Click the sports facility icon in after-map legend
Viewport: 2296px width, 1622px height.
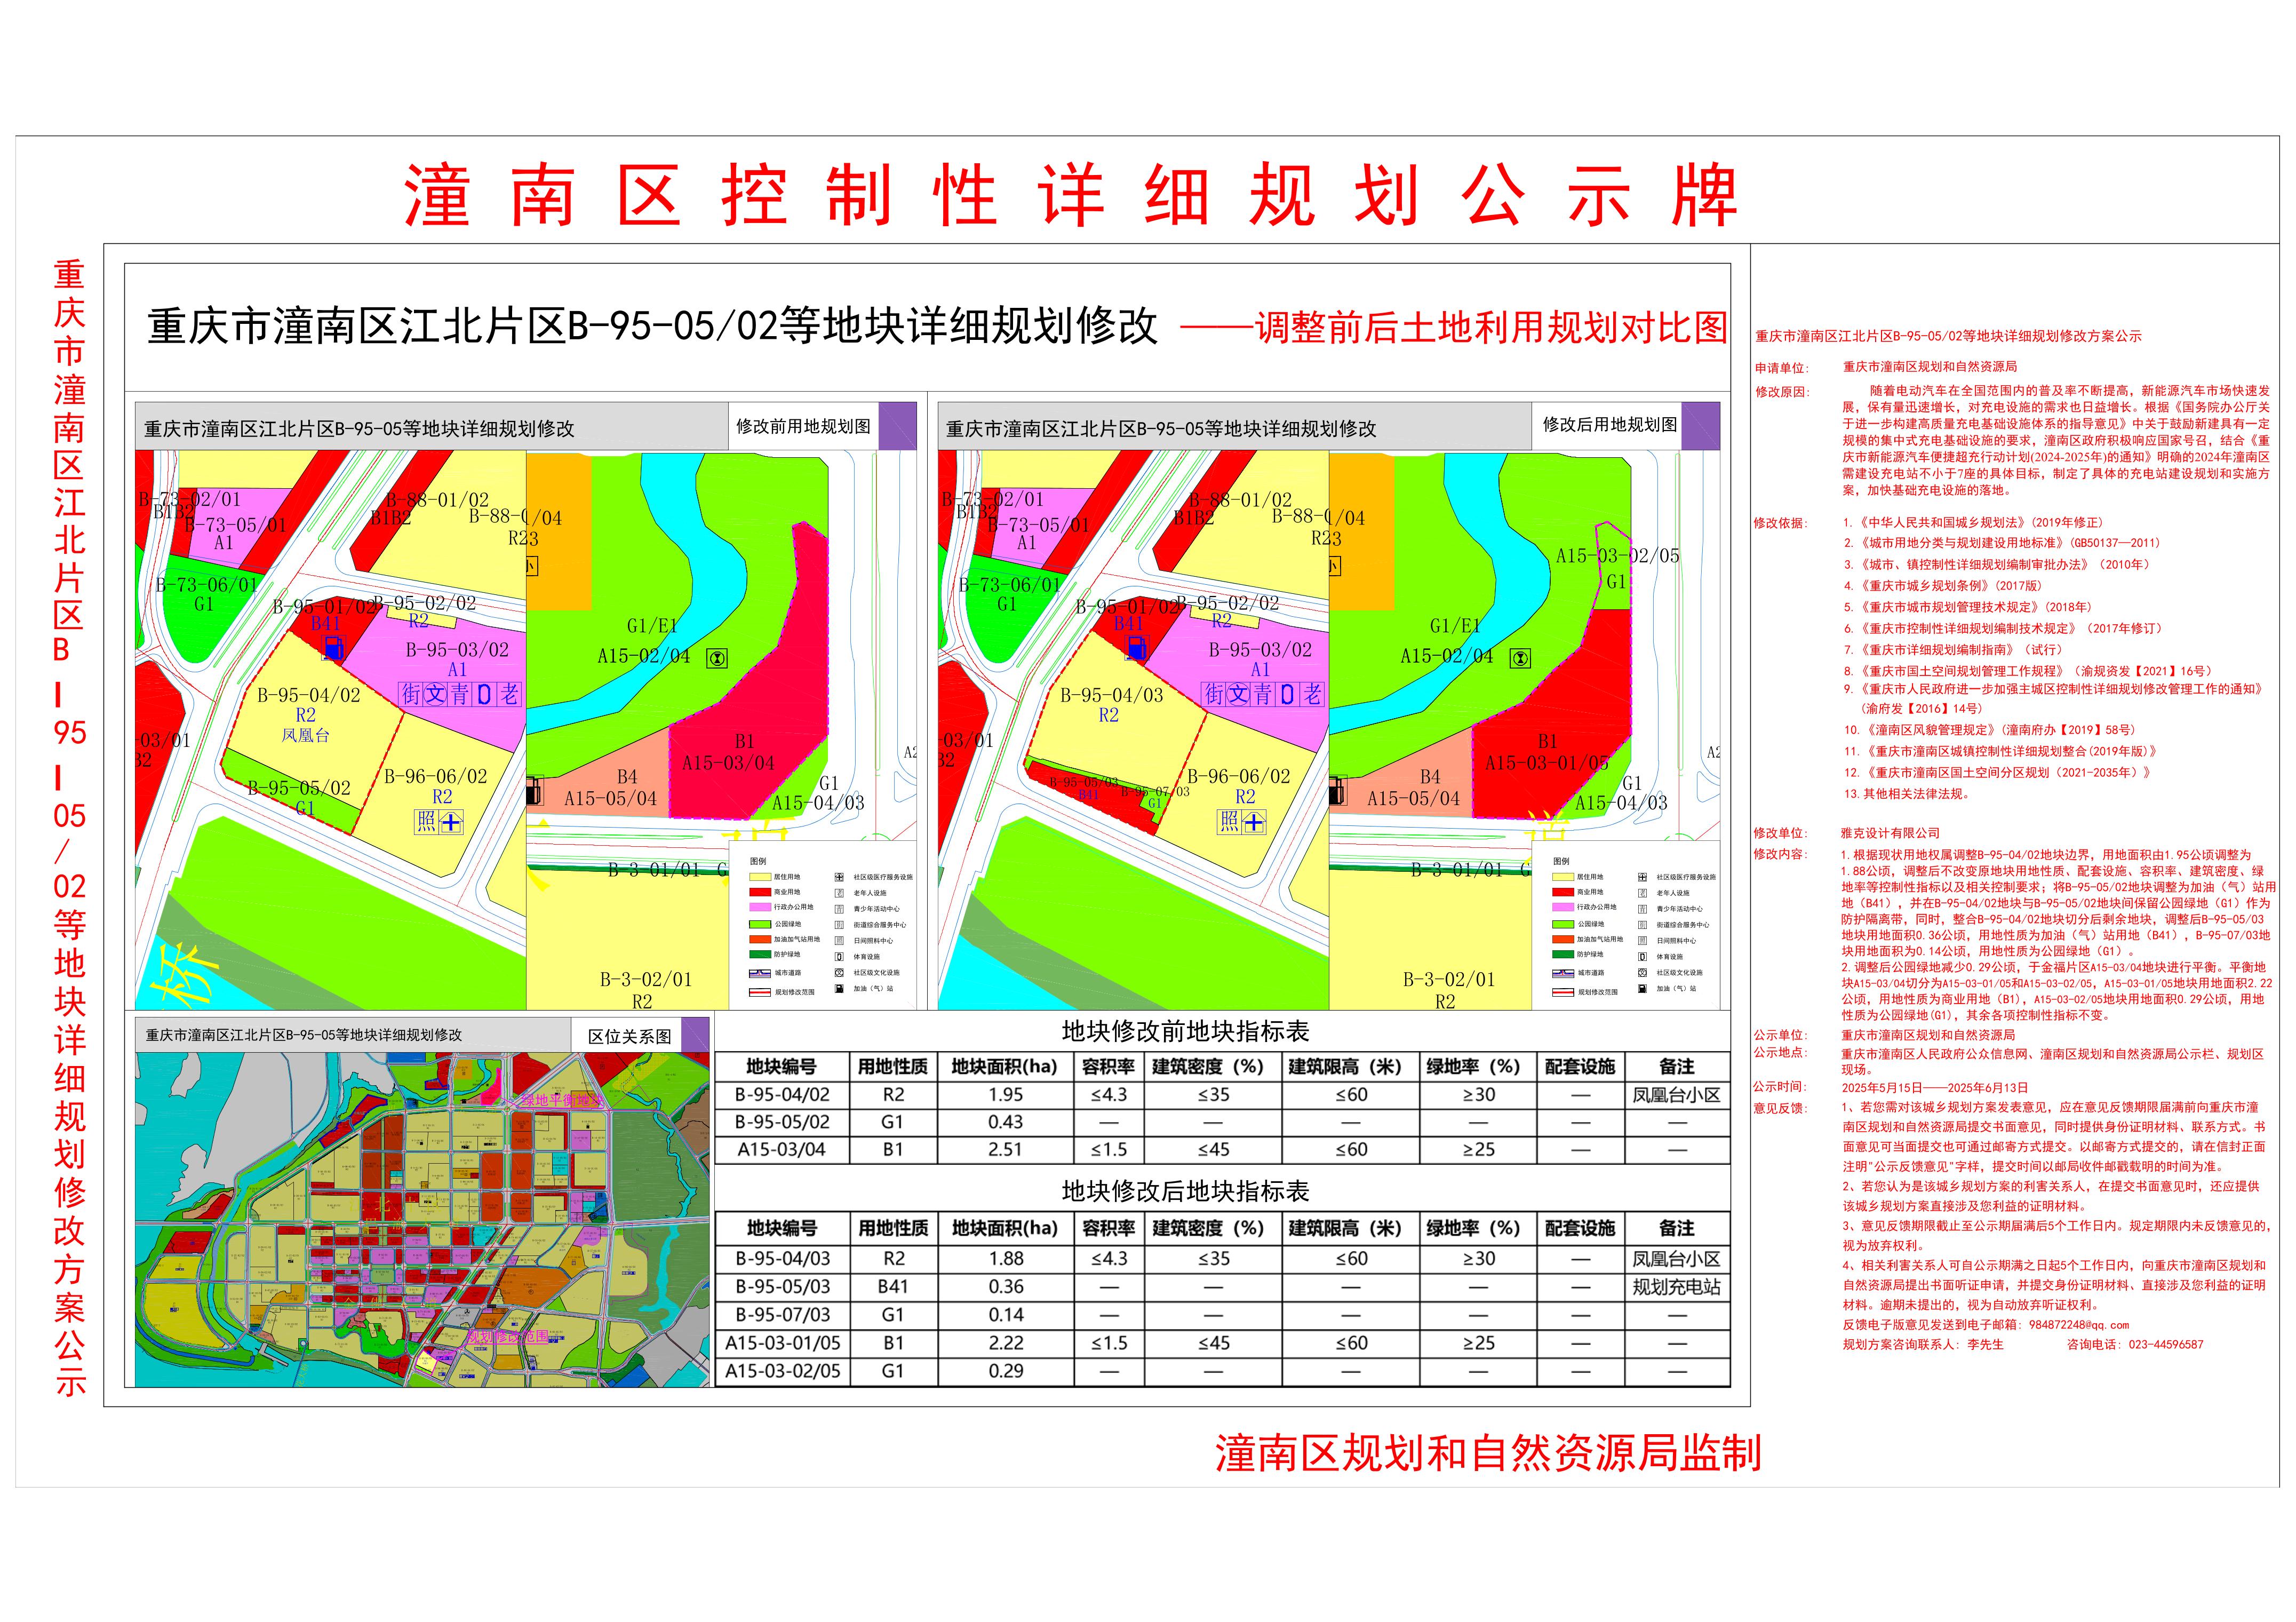pyautogui.click(x=1642, y=957)
